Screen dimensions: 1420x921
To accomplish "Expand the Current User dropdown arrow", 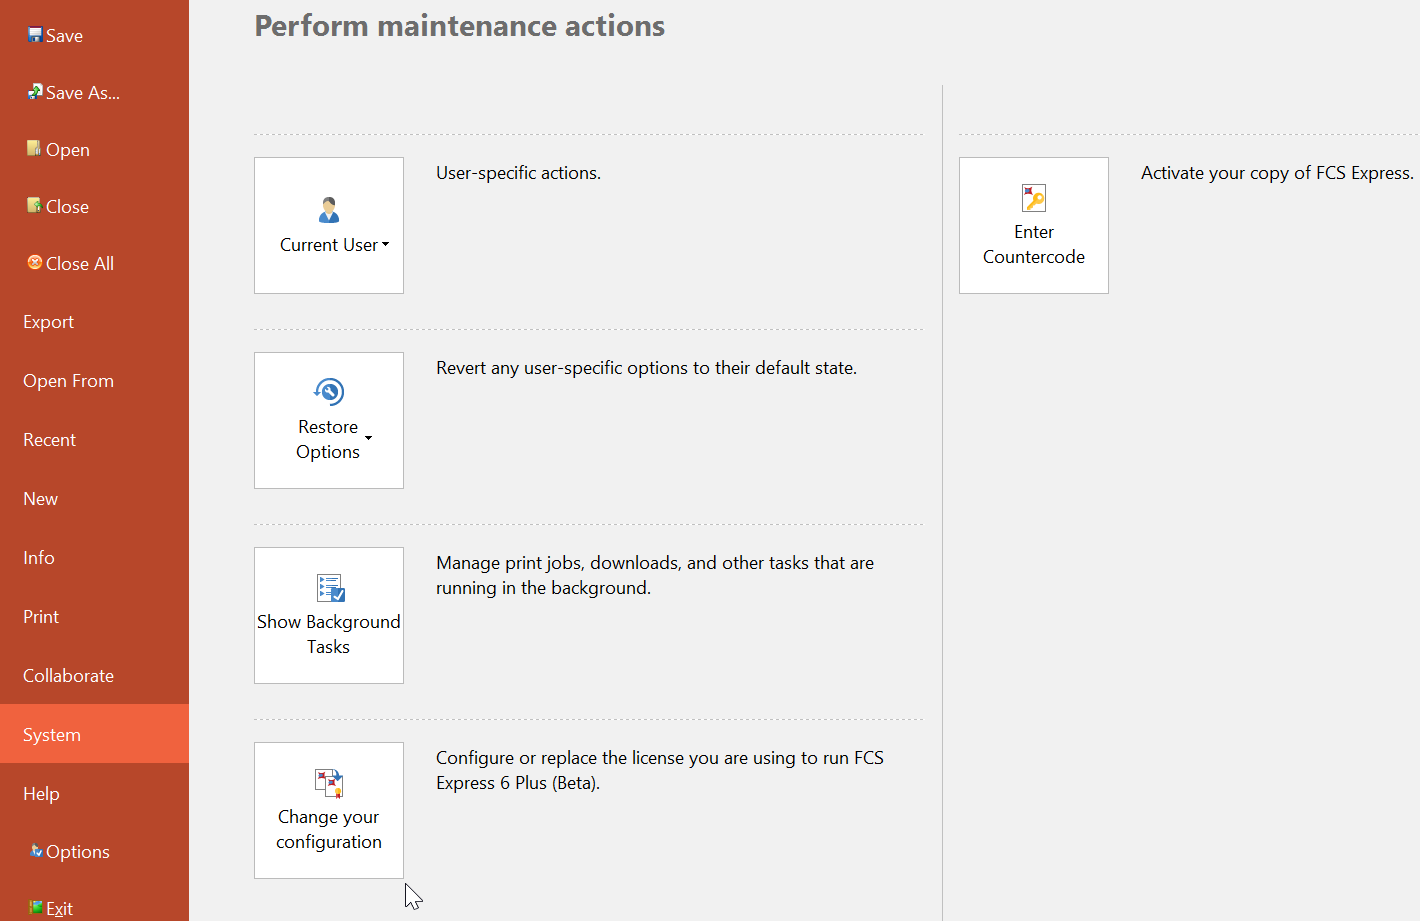I will click(386, 245).
